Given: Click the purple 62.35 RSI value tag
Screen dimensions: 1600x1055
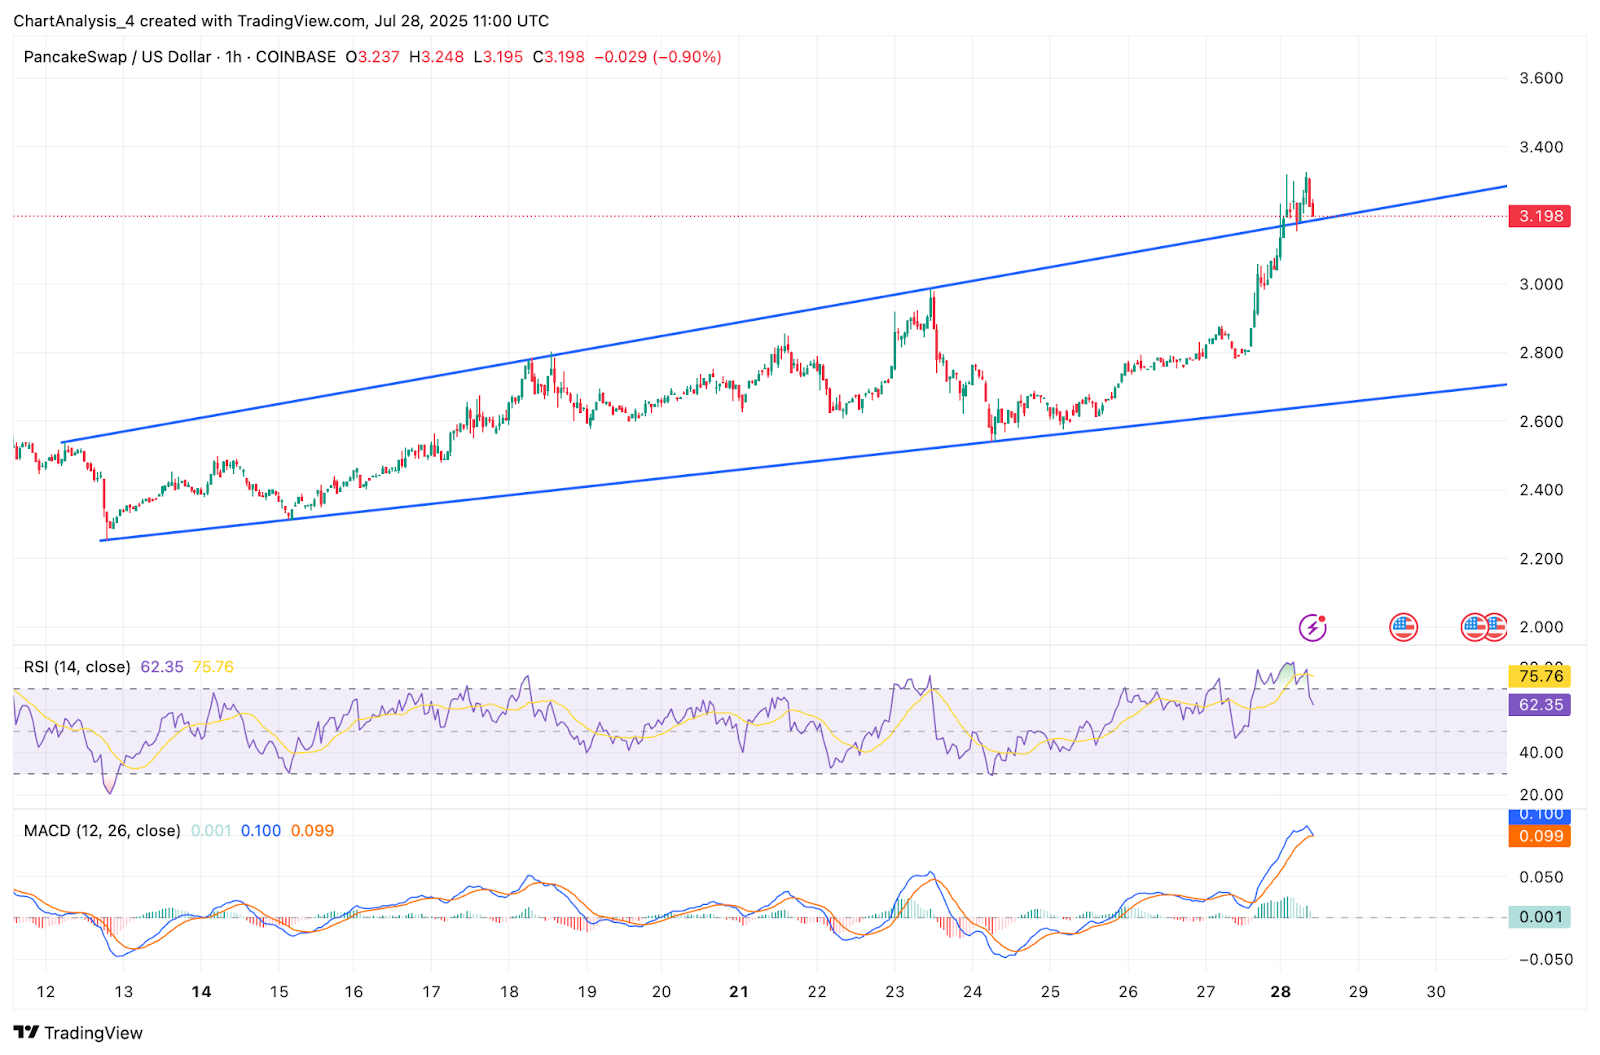Looking at the screenshot, I should click(1539, 705).
